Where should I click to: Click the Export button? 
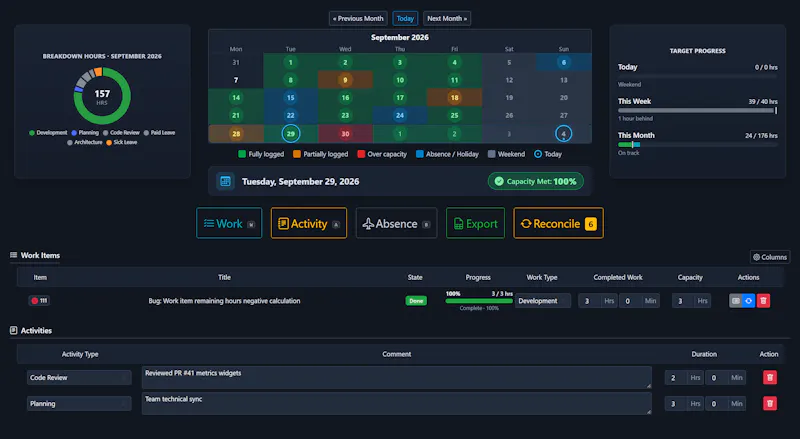(x=476, y=223)
